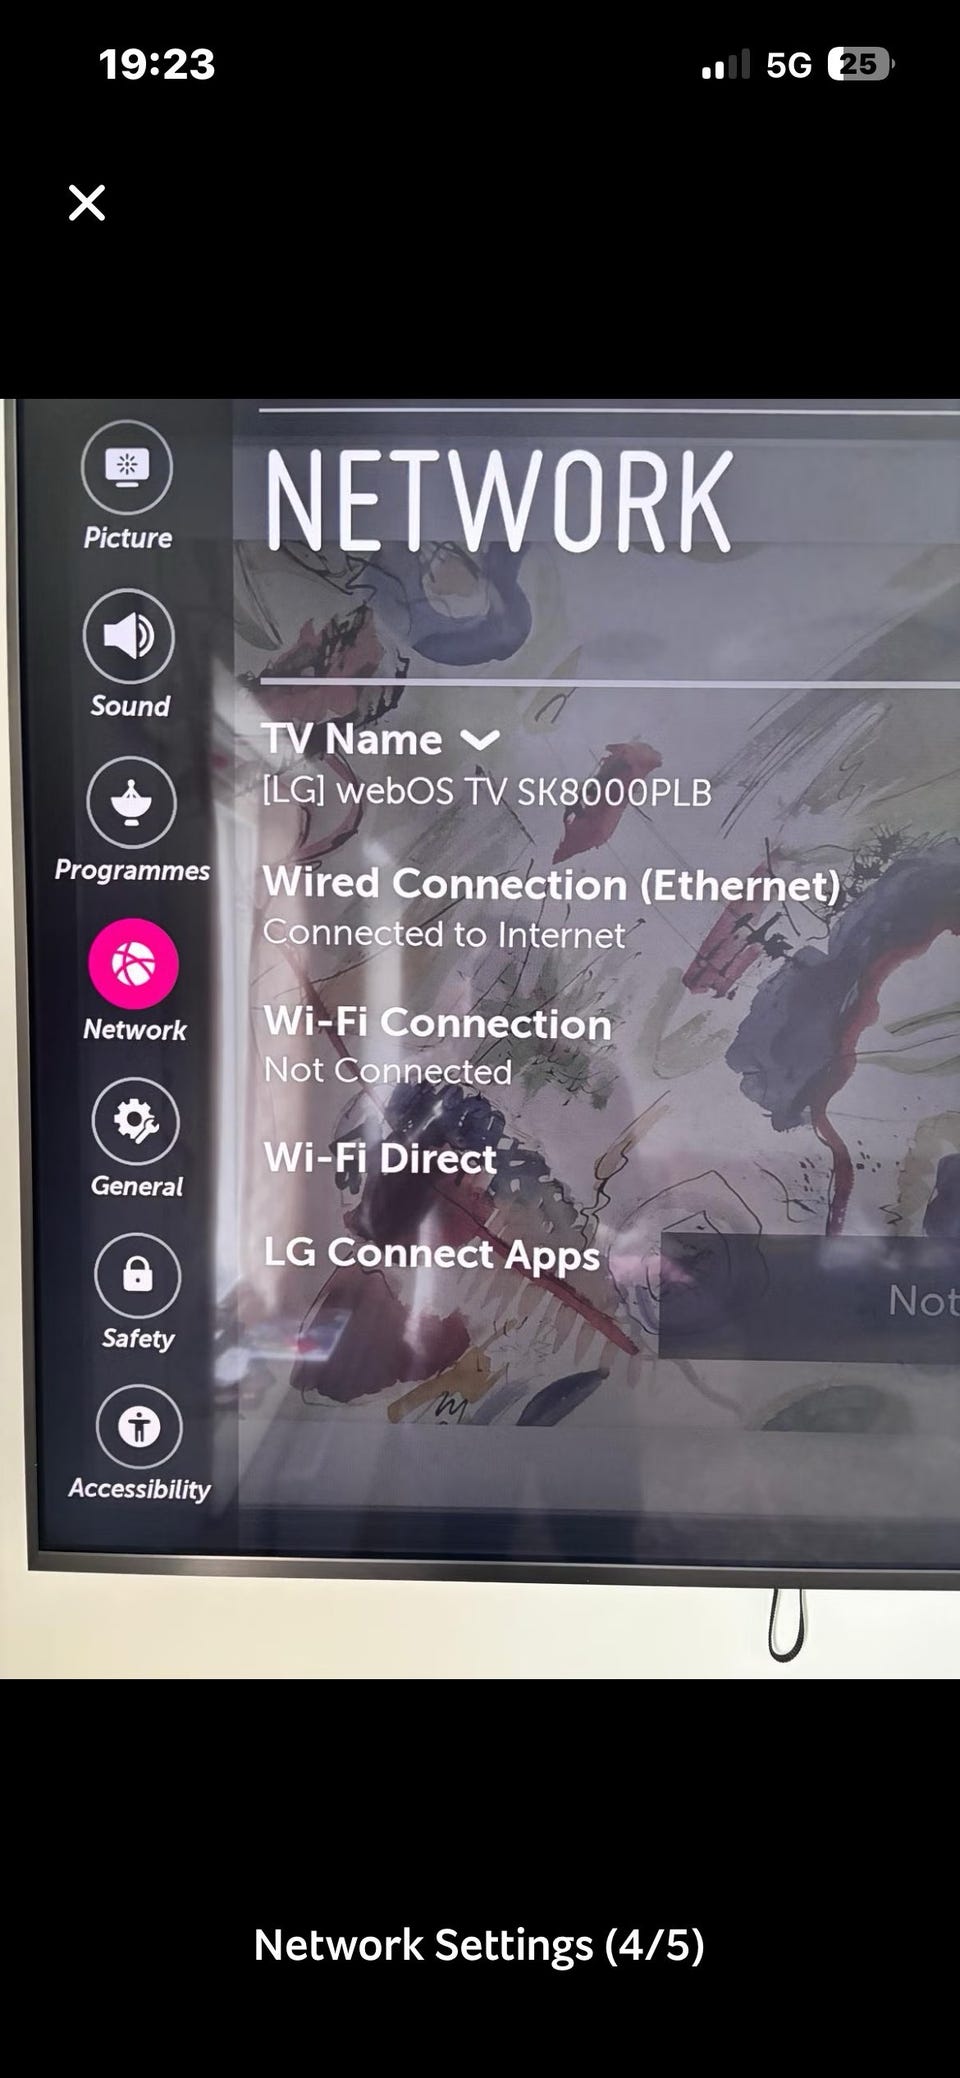
Task: Click the dark tooltip box beside LG Connect Apps
Action: coord(809,1296)
